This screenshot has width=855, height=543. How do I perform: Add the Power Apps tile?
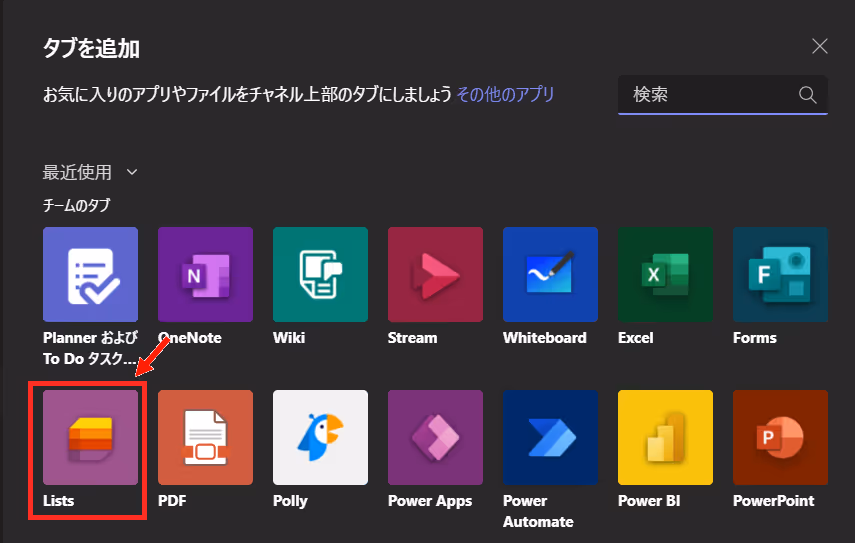[435, 437]
